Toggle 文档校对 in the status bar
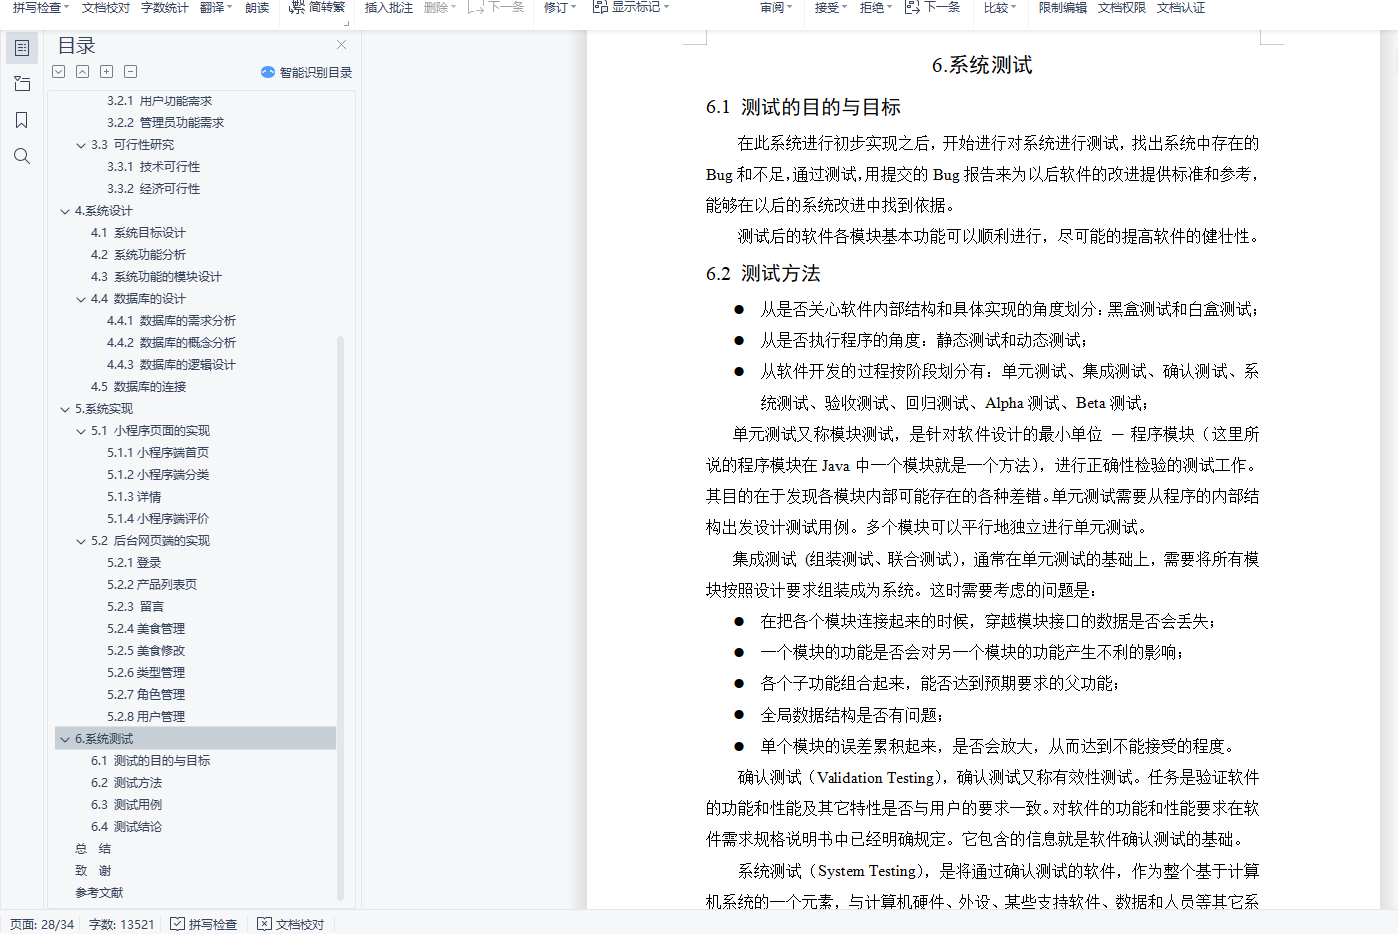The image size is (1398, 934). point(291,924)
